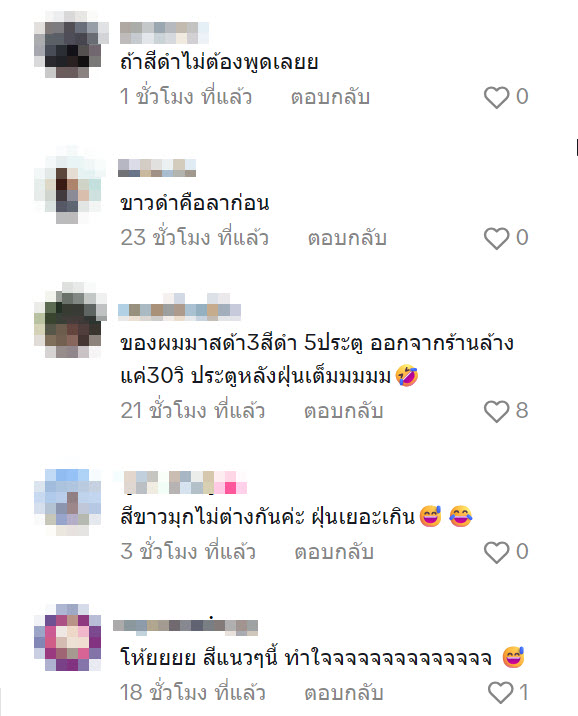Reply to the มาสด้า3 comment
Image resolution: width=578 pixels, height=716 pixels.
[x=343, y=411]
